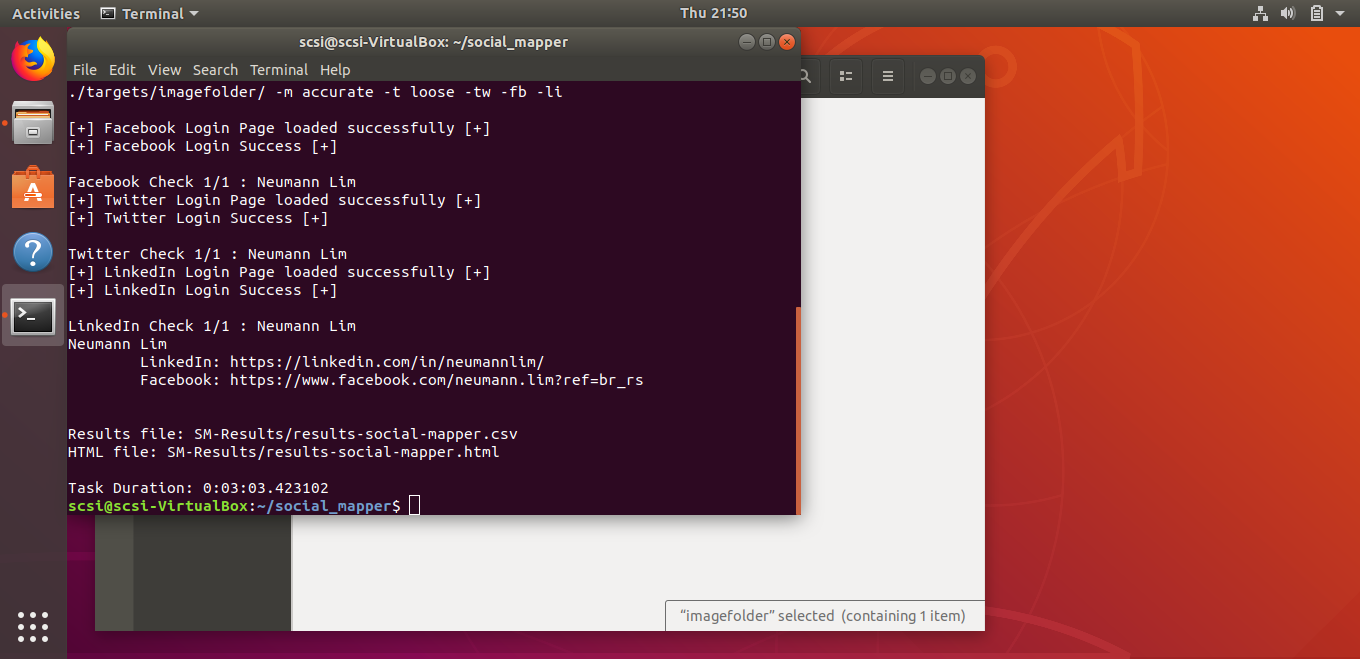
Task: Expand the system menu arrow
Action: coord(1340,14)
